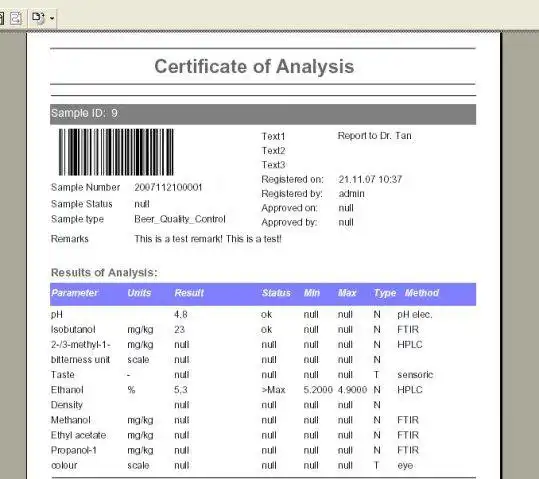Image resolution: width=539 pixels, height=479 pixels.
Task: Select the 'Sample ID: 9' header bar
Action: coord(263,114)
